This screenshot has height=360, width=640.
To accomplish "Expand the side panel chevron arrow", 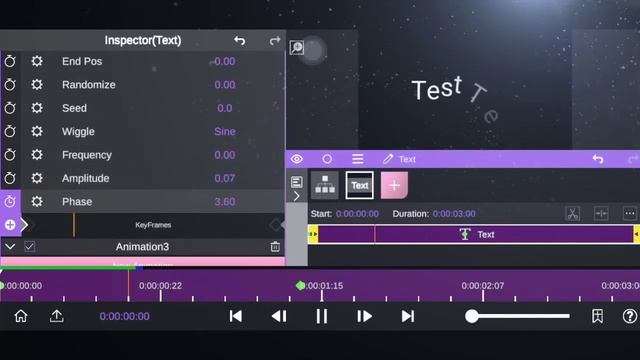I will (x=297, y=196).
